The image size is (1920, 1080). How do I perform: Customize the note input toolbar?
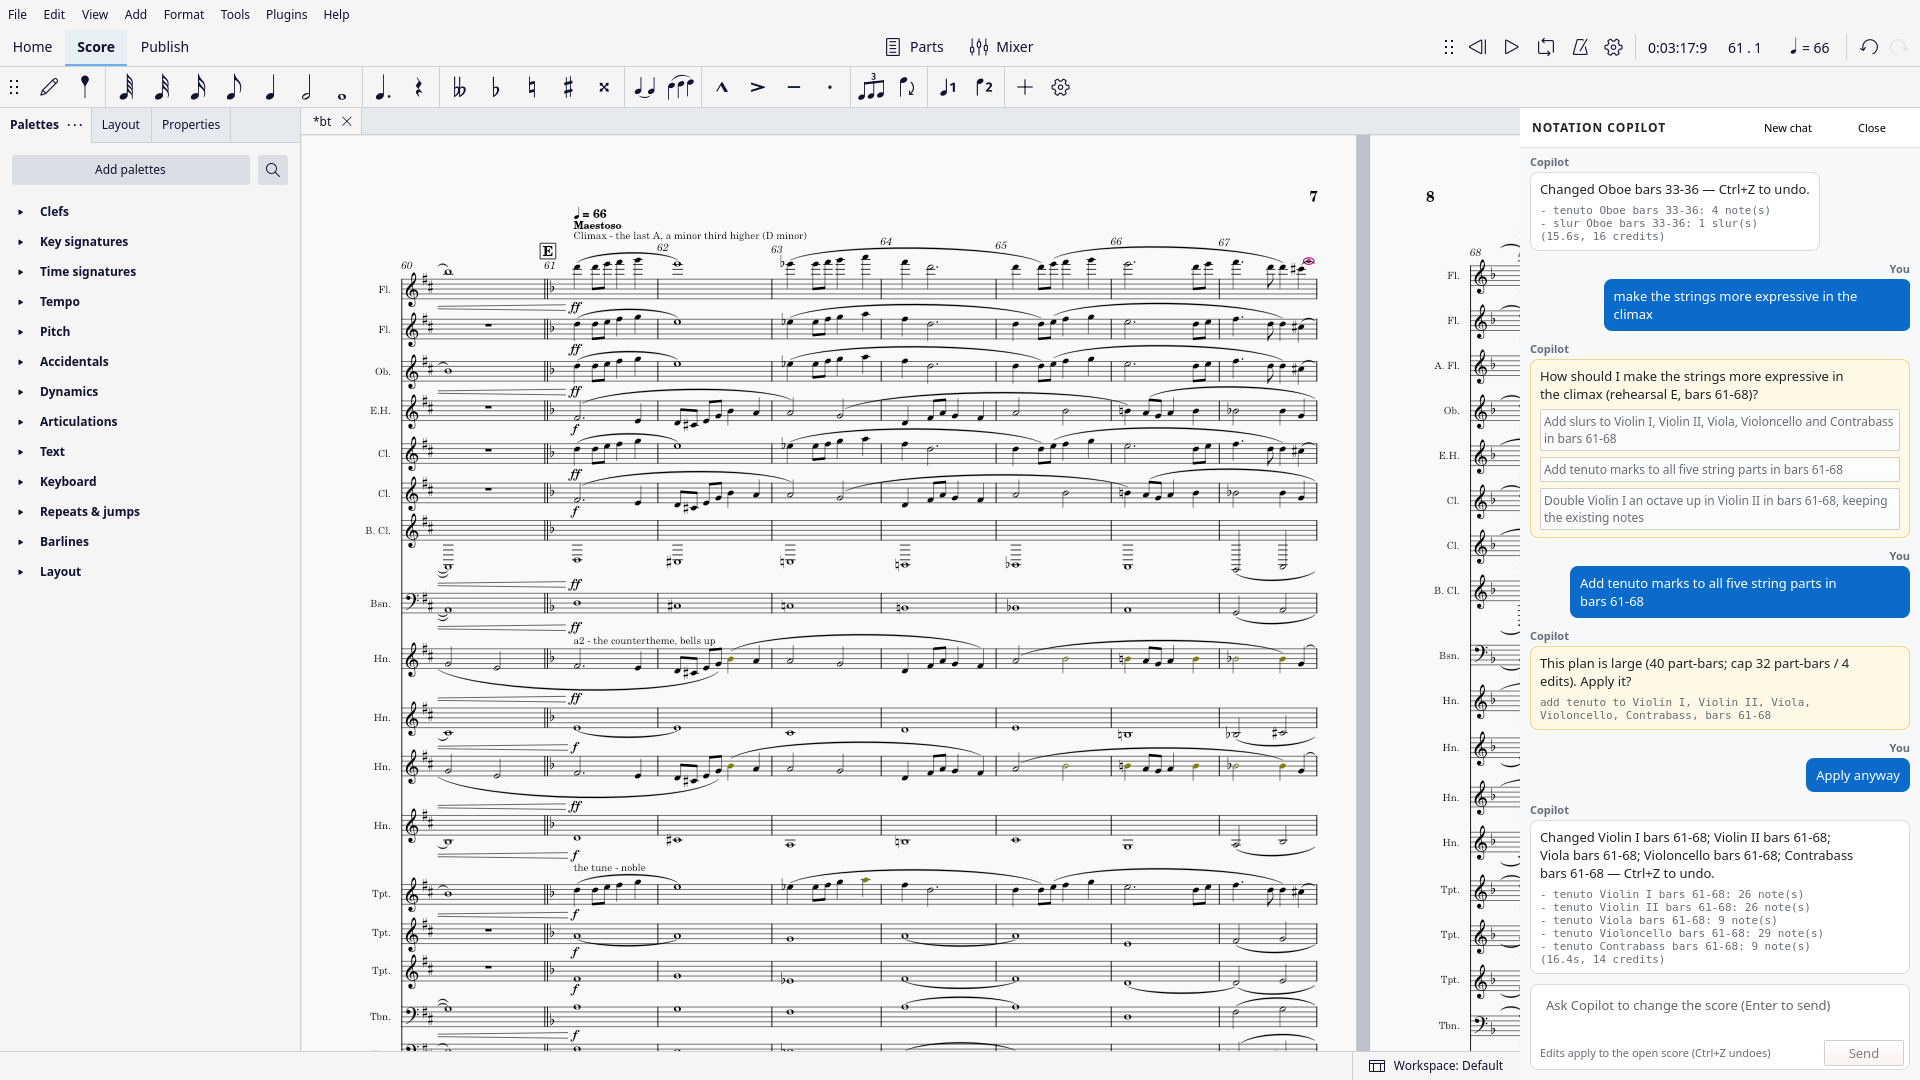tap(1061, 88)
